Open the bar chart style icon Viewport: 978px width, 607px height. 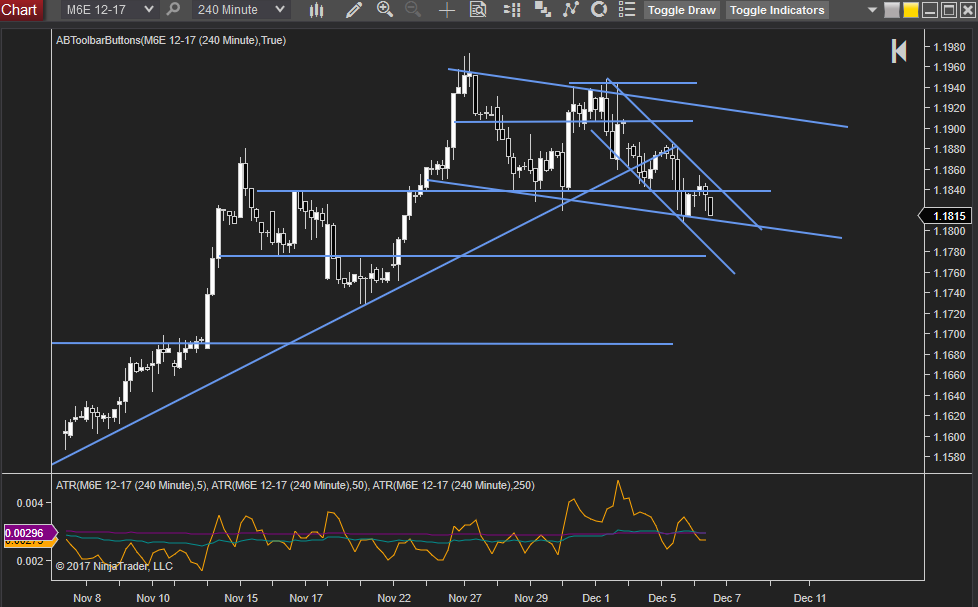(316, 9)
